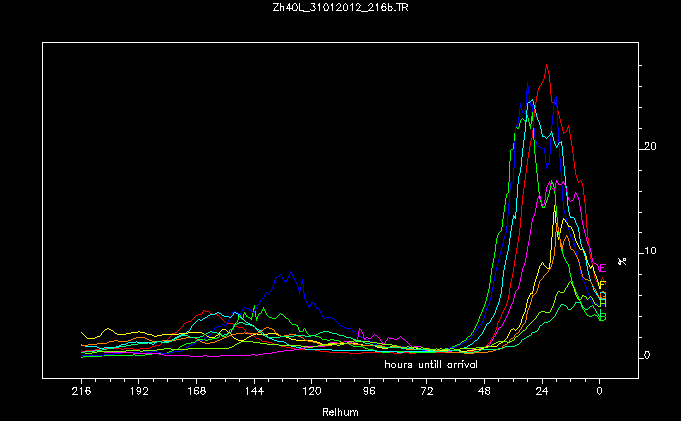Screen dimensions: 681x421
Task: Select the 192 tick label on the x-axis
Action: pos(139,393)
